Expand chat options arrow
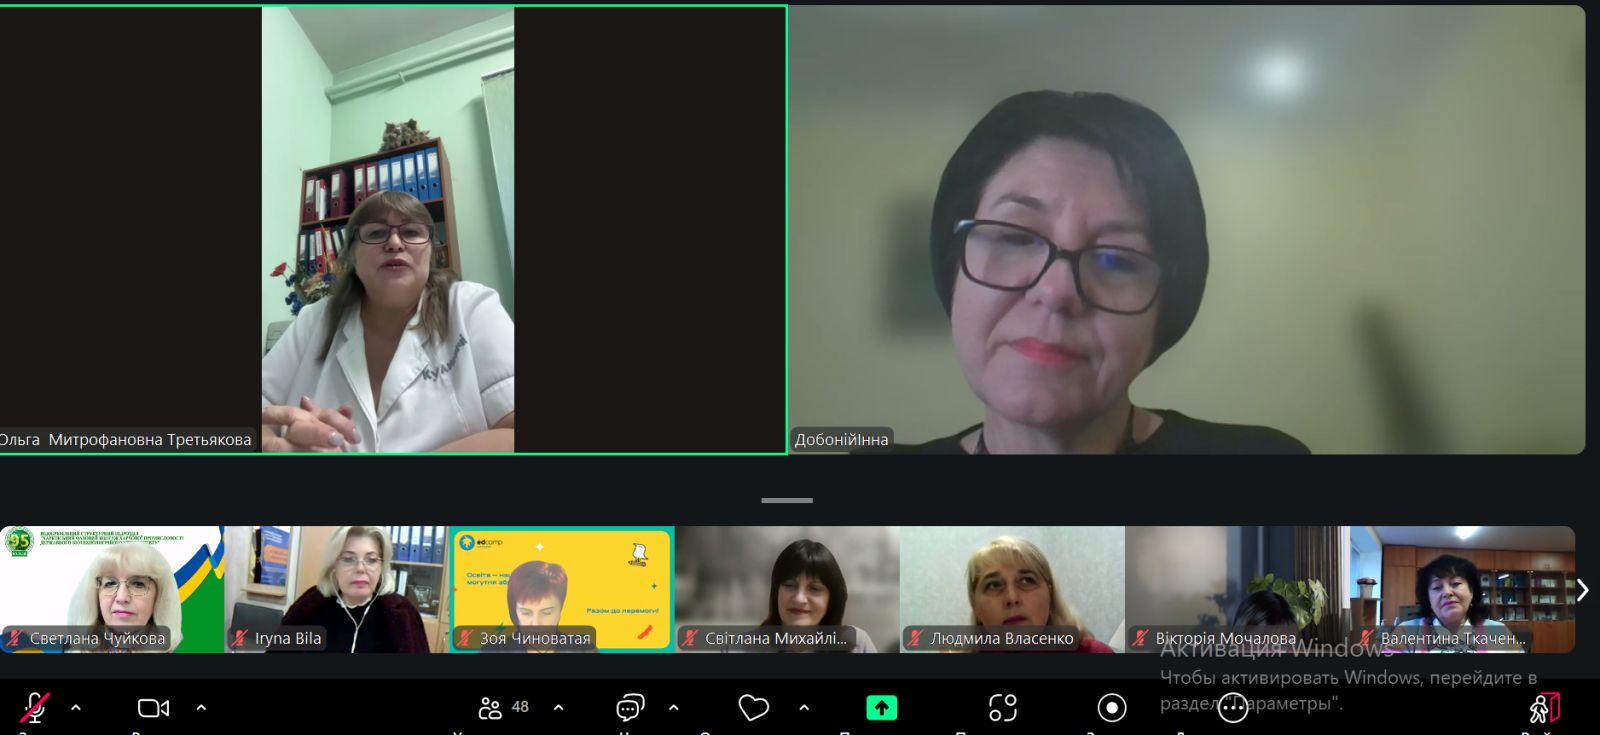 pos(674,707)
